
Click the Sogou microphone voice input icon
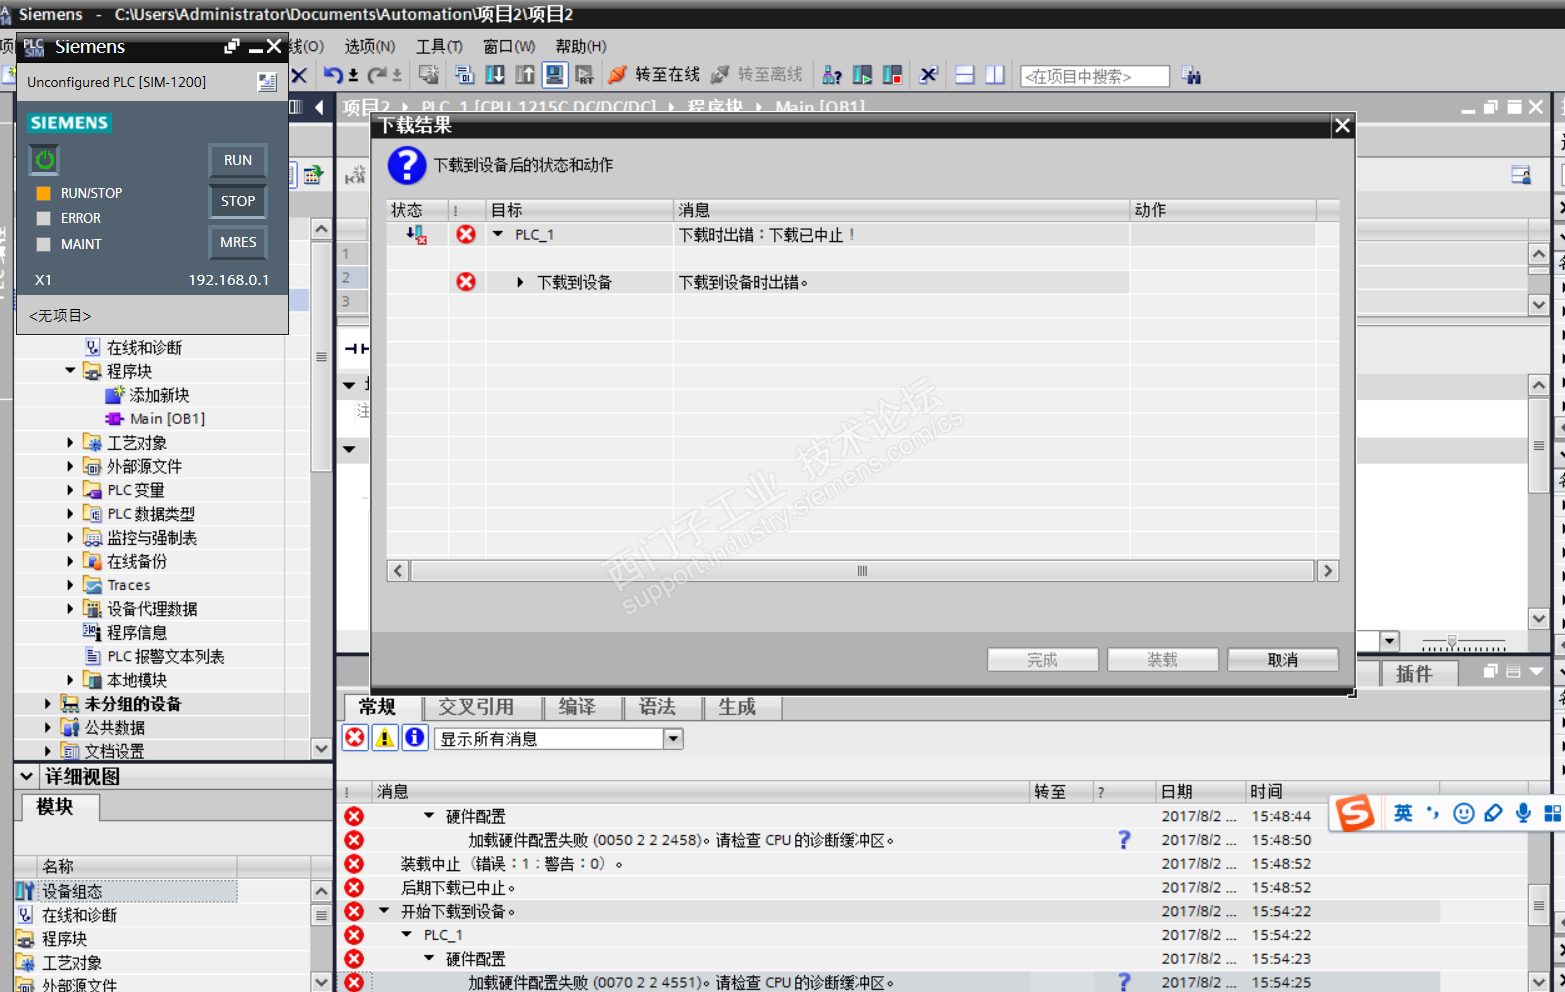point(1523,813)
